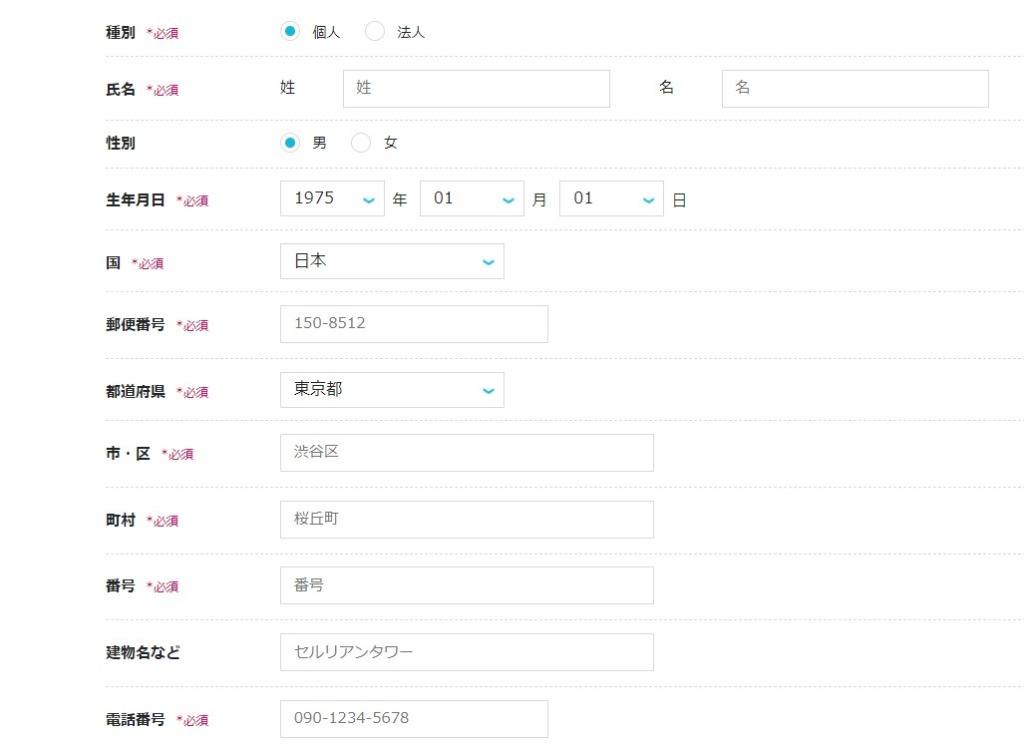The width and height of the screenshot is (1024, 749).
Task: Open the birth year dropdown showing 1975
Action: pyautogui.click(x=332, y=199)
